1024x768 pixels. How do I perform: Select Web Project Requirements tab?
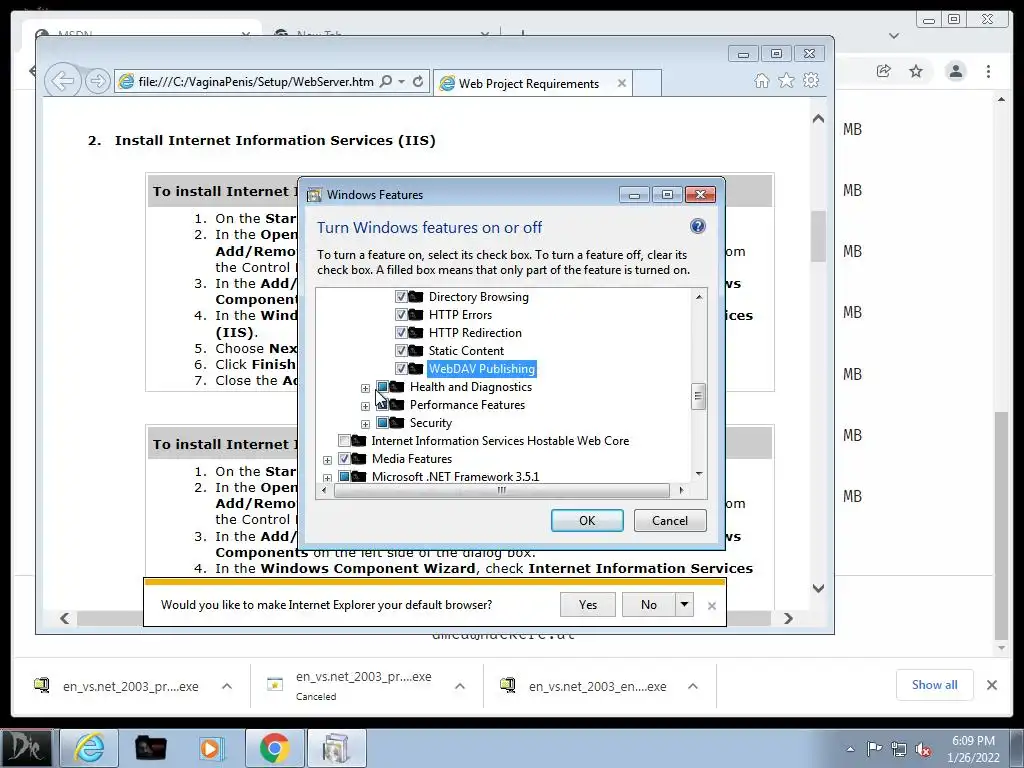(x=528, y=84)
